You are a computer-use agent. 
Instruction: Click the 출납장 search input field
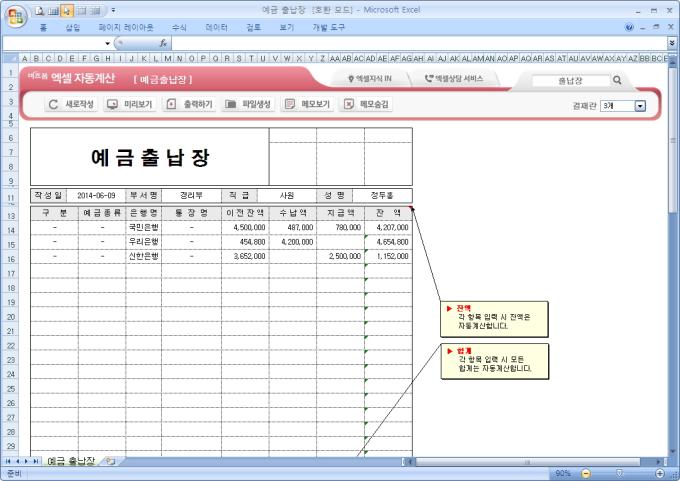click(x=570, y=81)
